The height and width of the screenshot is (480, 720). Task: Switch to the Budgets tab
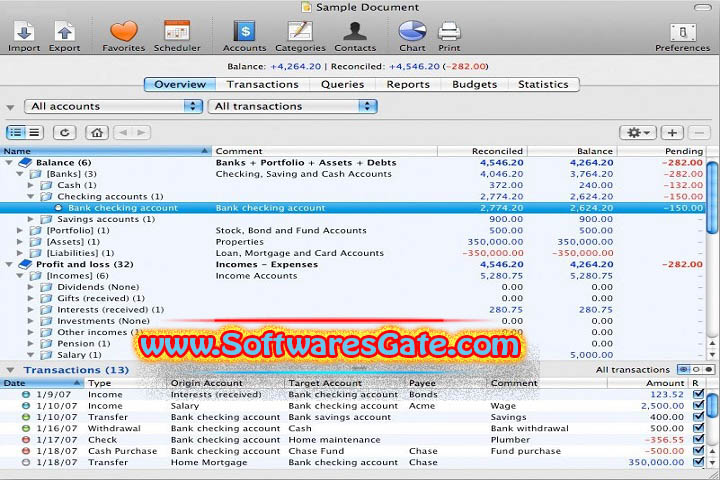point(475,85)
